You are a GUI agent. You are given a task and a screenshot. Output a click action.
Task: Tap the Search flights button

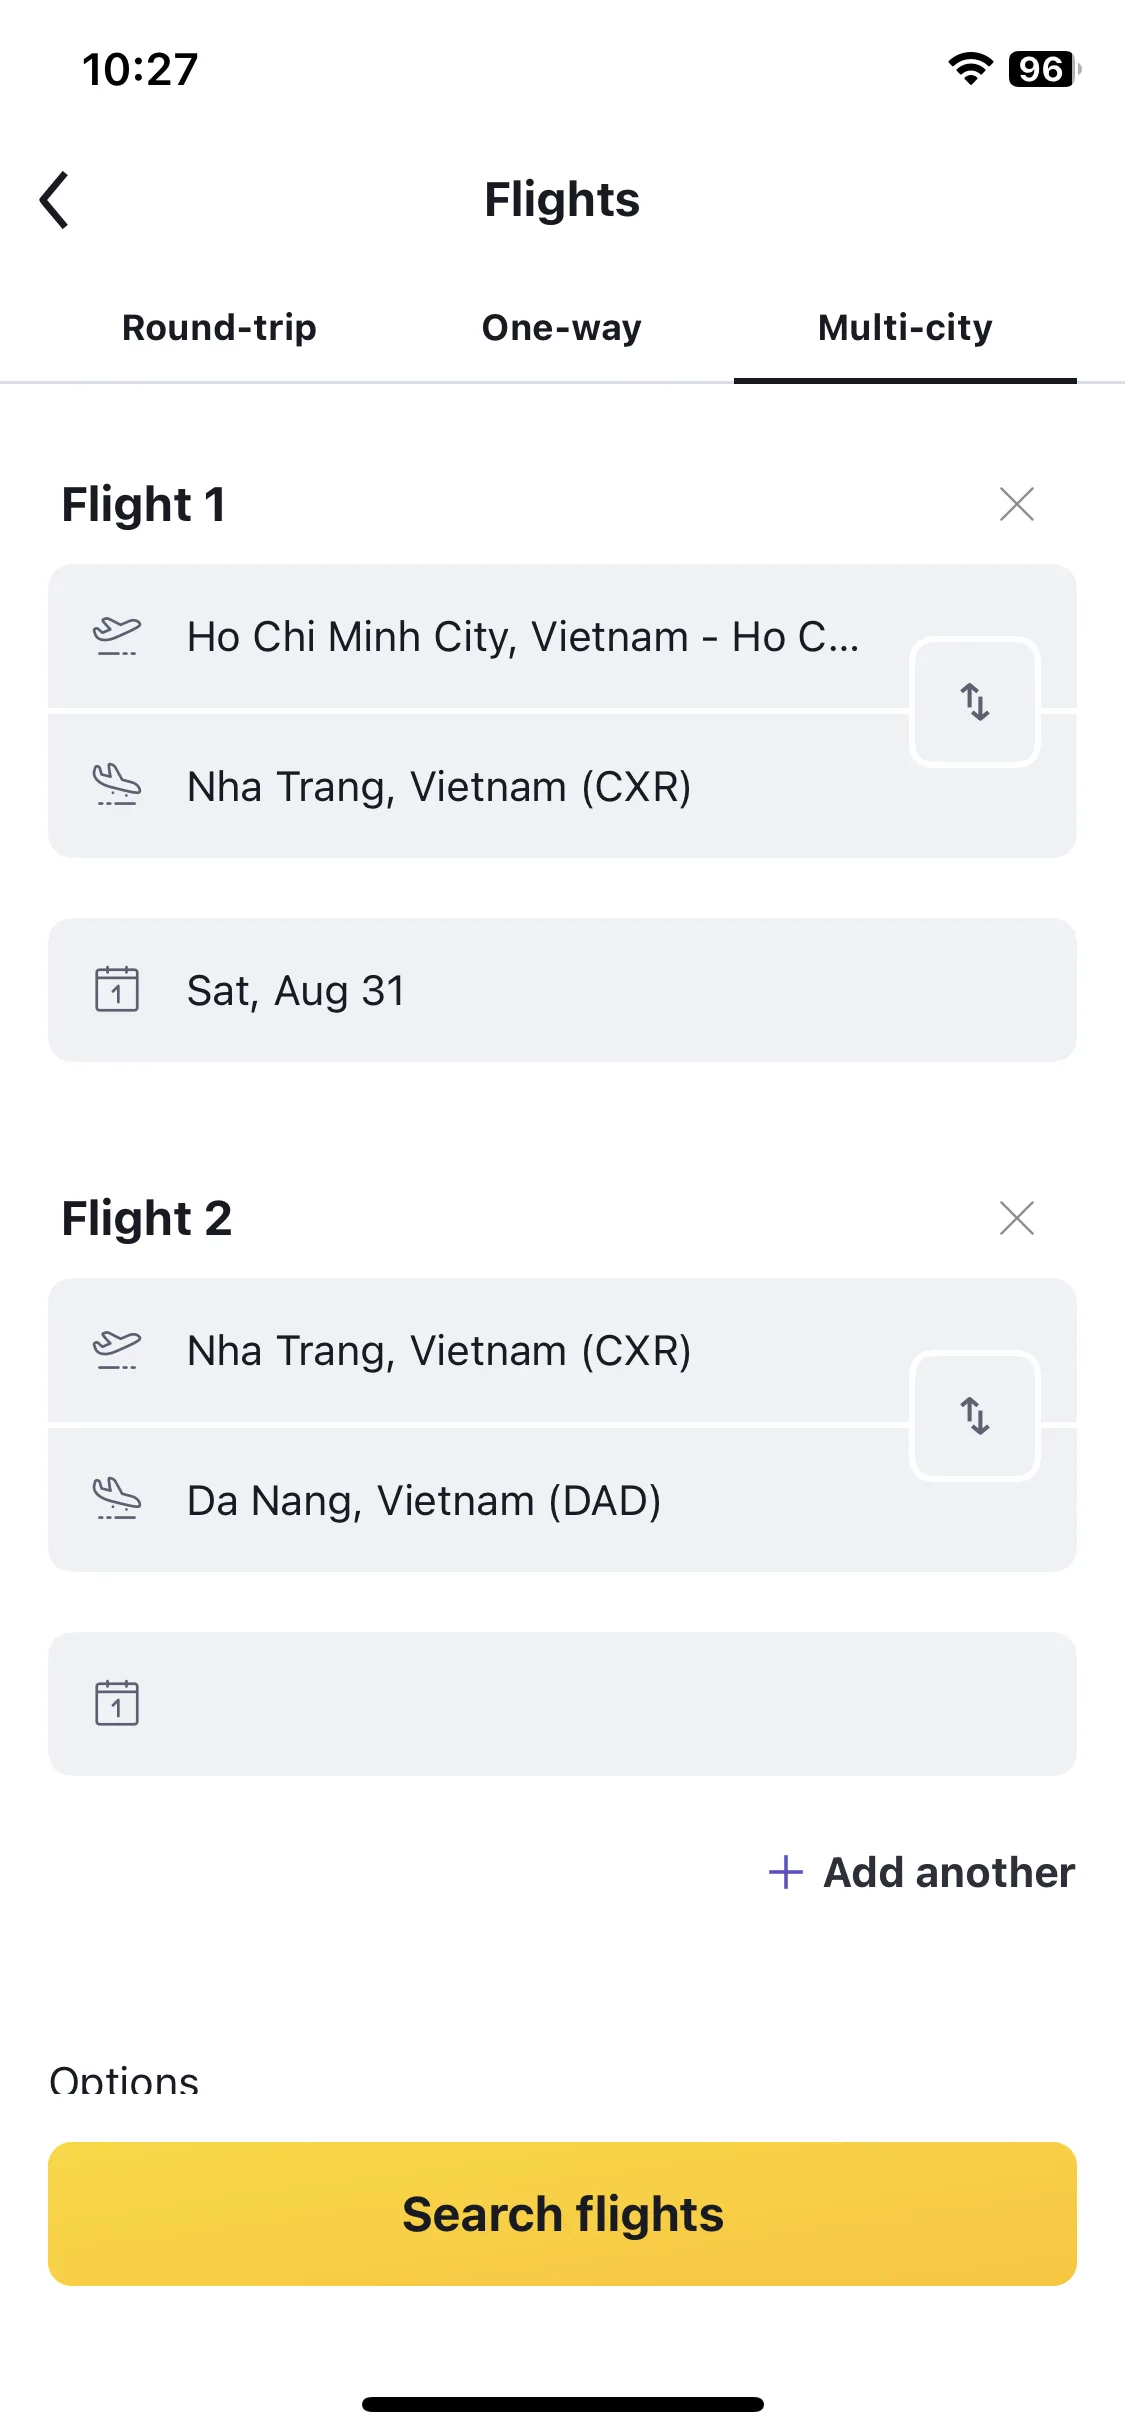tap(562, 2214)
